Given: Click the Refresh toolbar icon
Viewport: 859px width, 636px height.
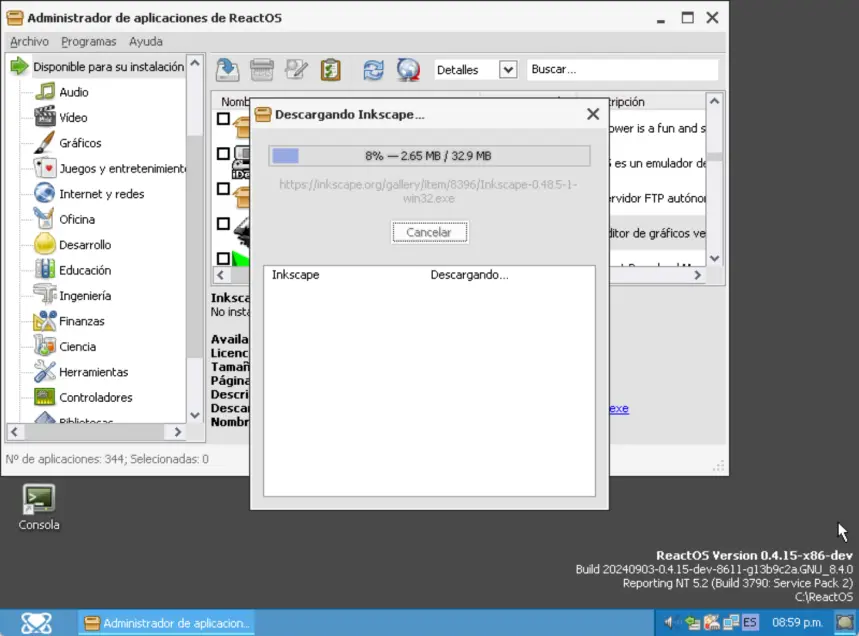Looking at the screenshot, I should 374,70.
